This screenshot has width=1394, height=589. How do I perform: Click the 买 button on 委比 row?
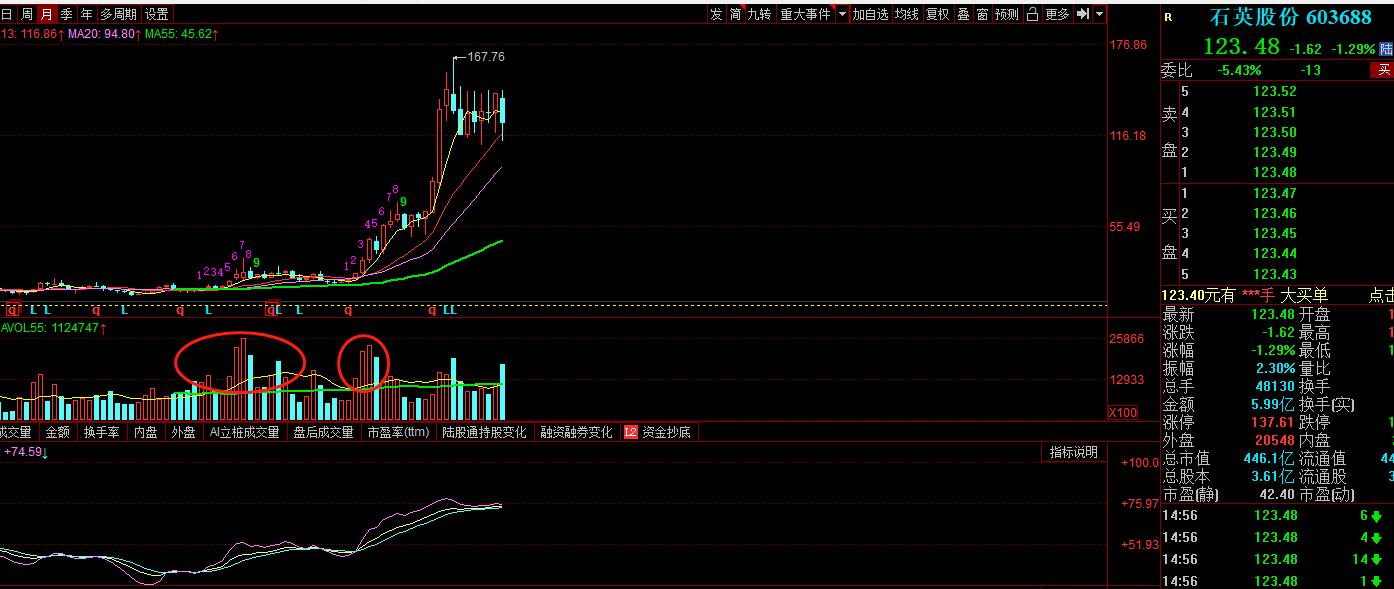pos(1384,70)
